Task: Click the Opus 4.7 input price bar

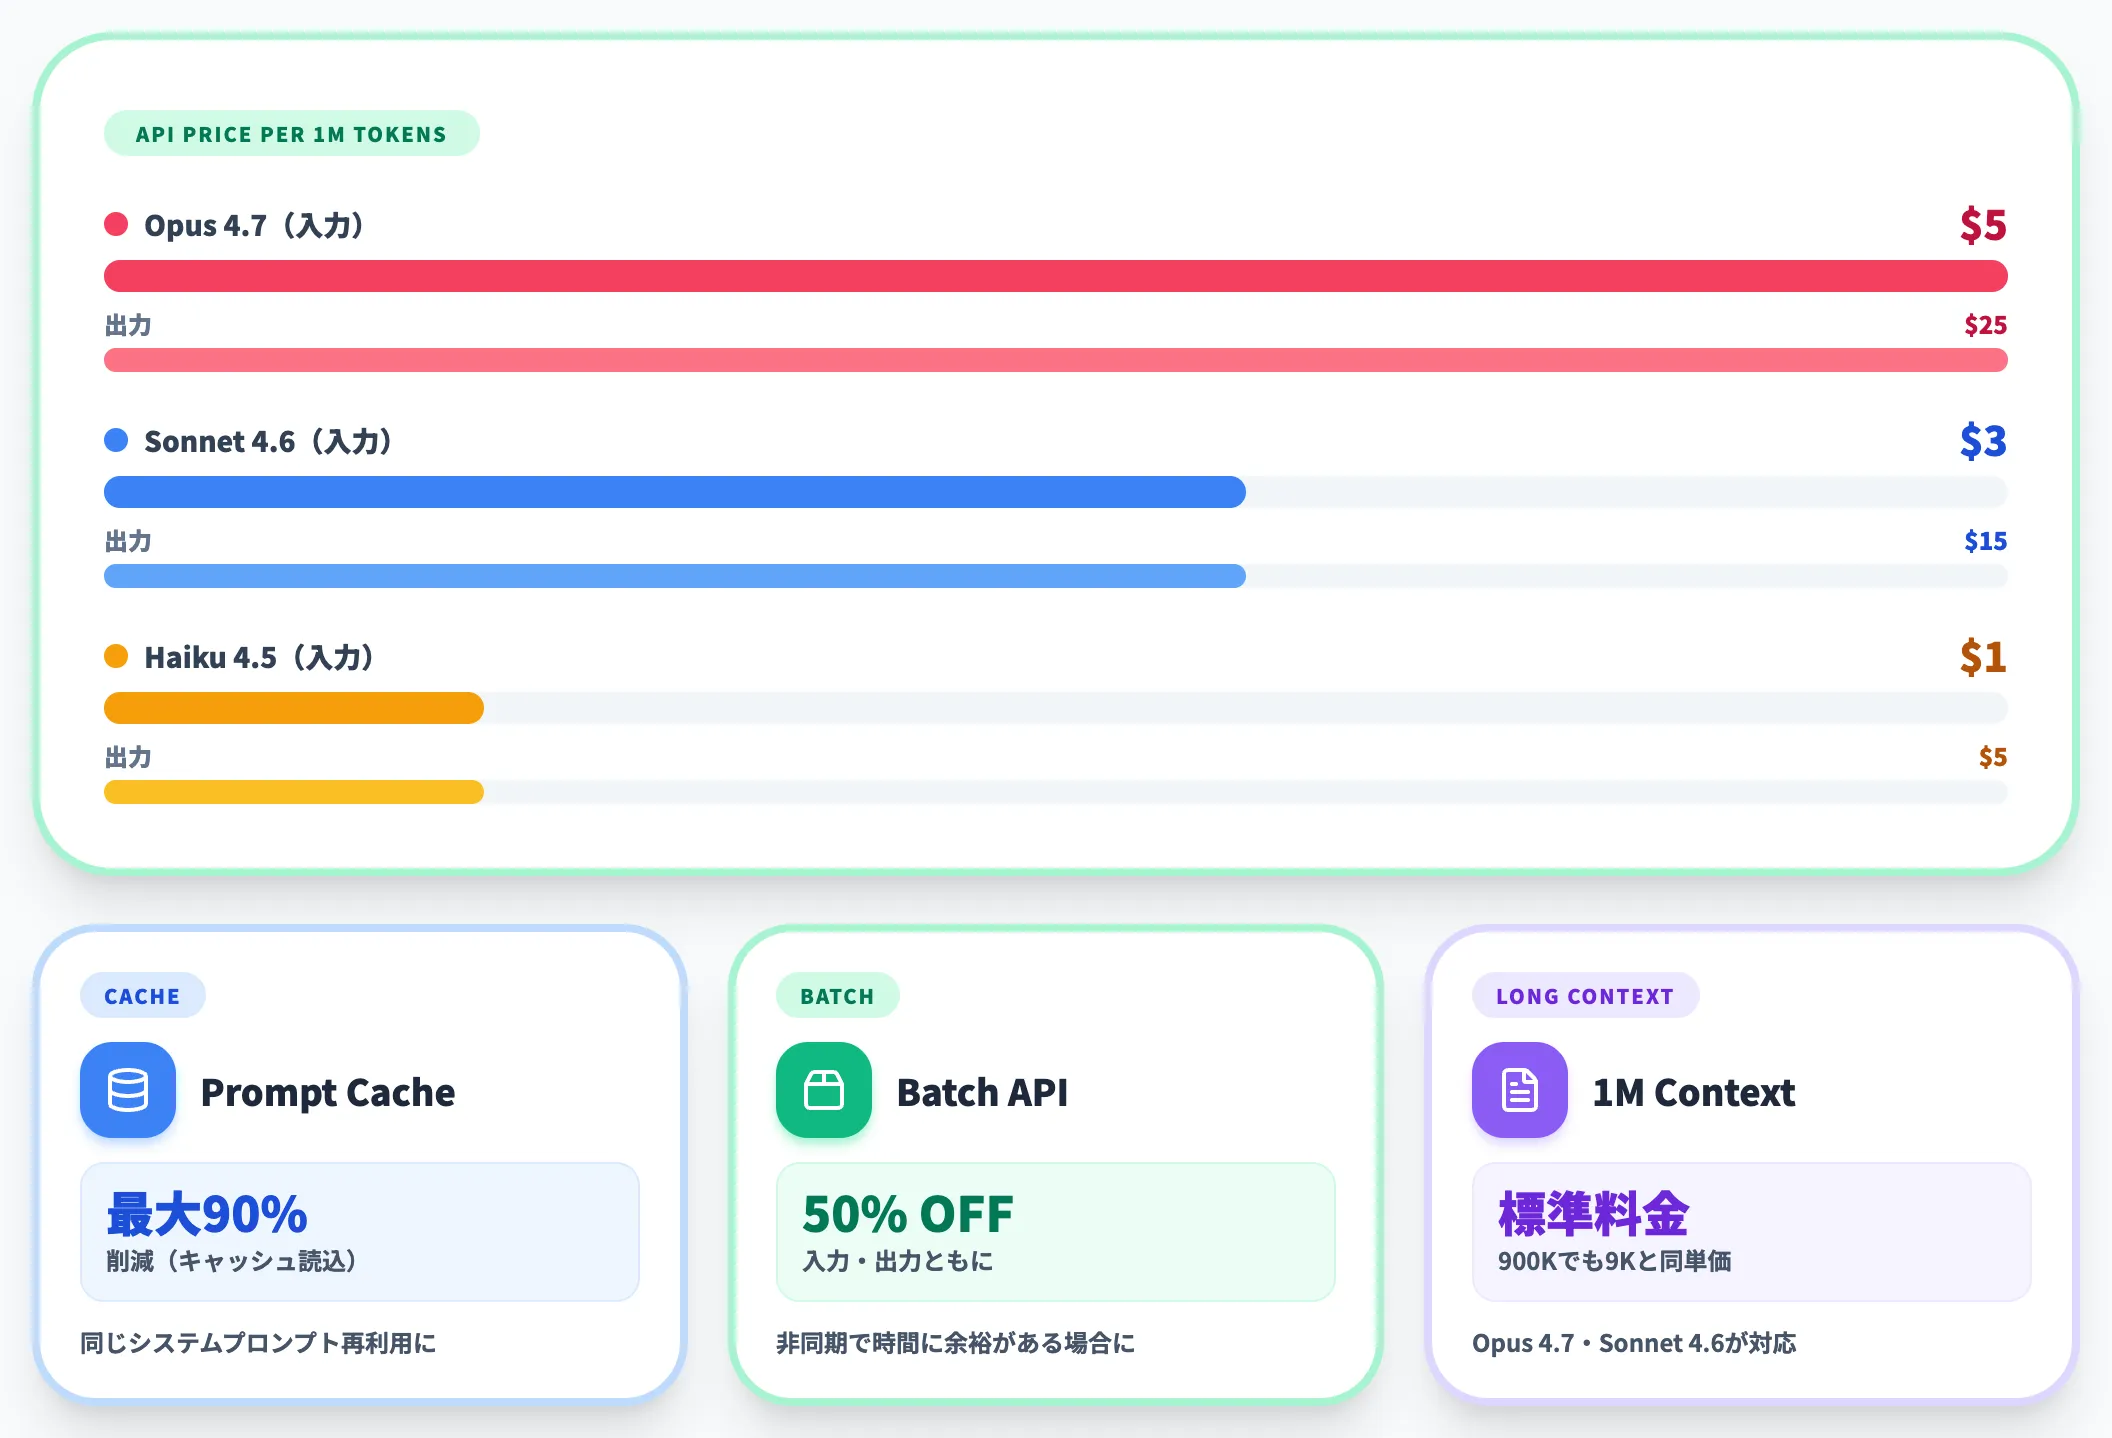Action: coord(1056,276)
